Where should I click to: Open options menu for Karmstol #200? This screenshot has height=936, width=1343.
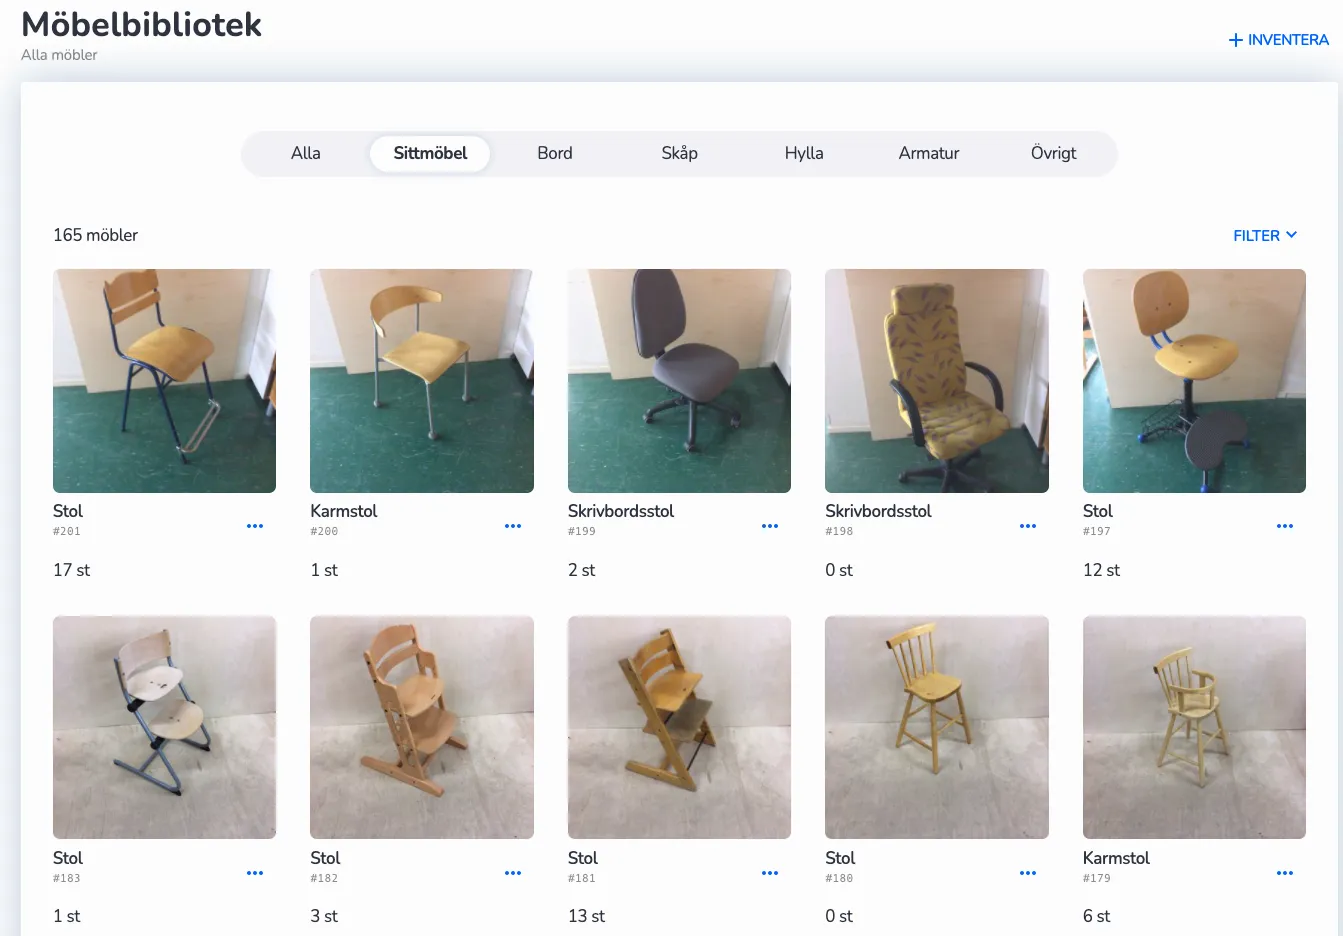[x=513, y=526]
